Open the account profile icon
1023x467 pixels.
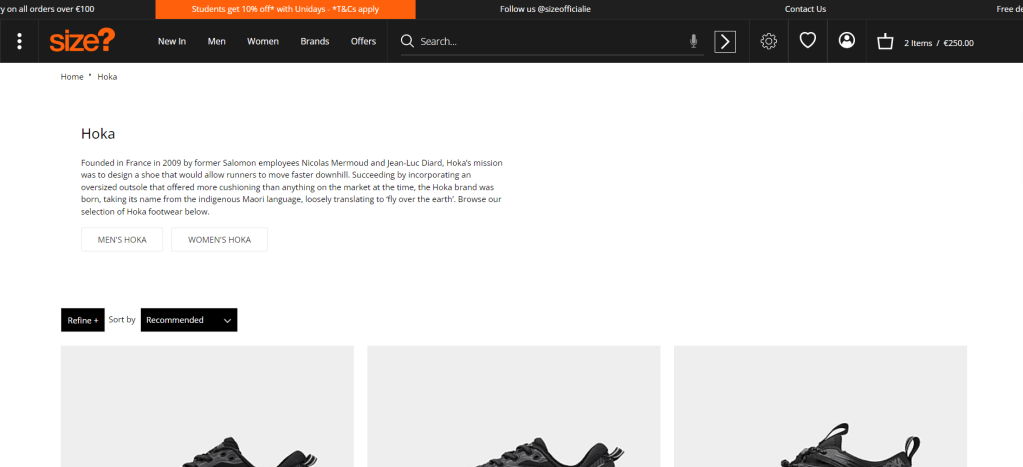847,41
